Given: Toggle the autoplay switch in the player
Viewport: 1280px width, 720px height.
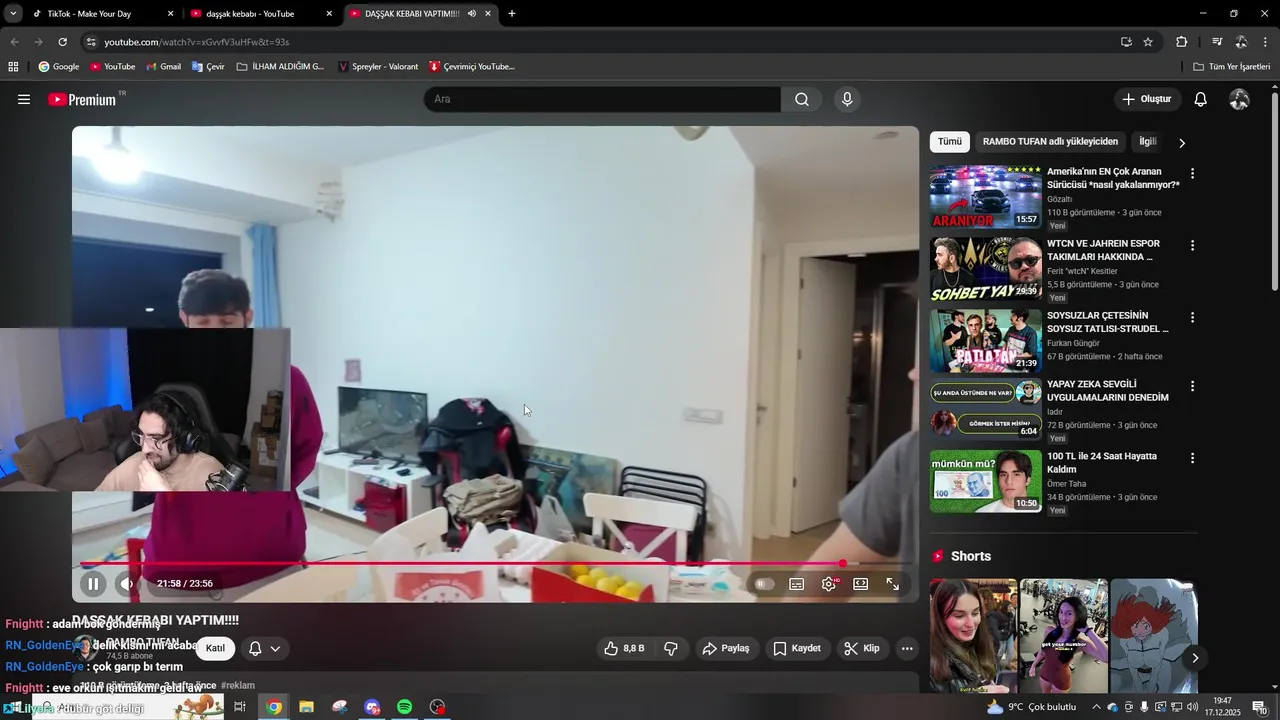Looking at the screenshot, I should (x=764, y=584).
